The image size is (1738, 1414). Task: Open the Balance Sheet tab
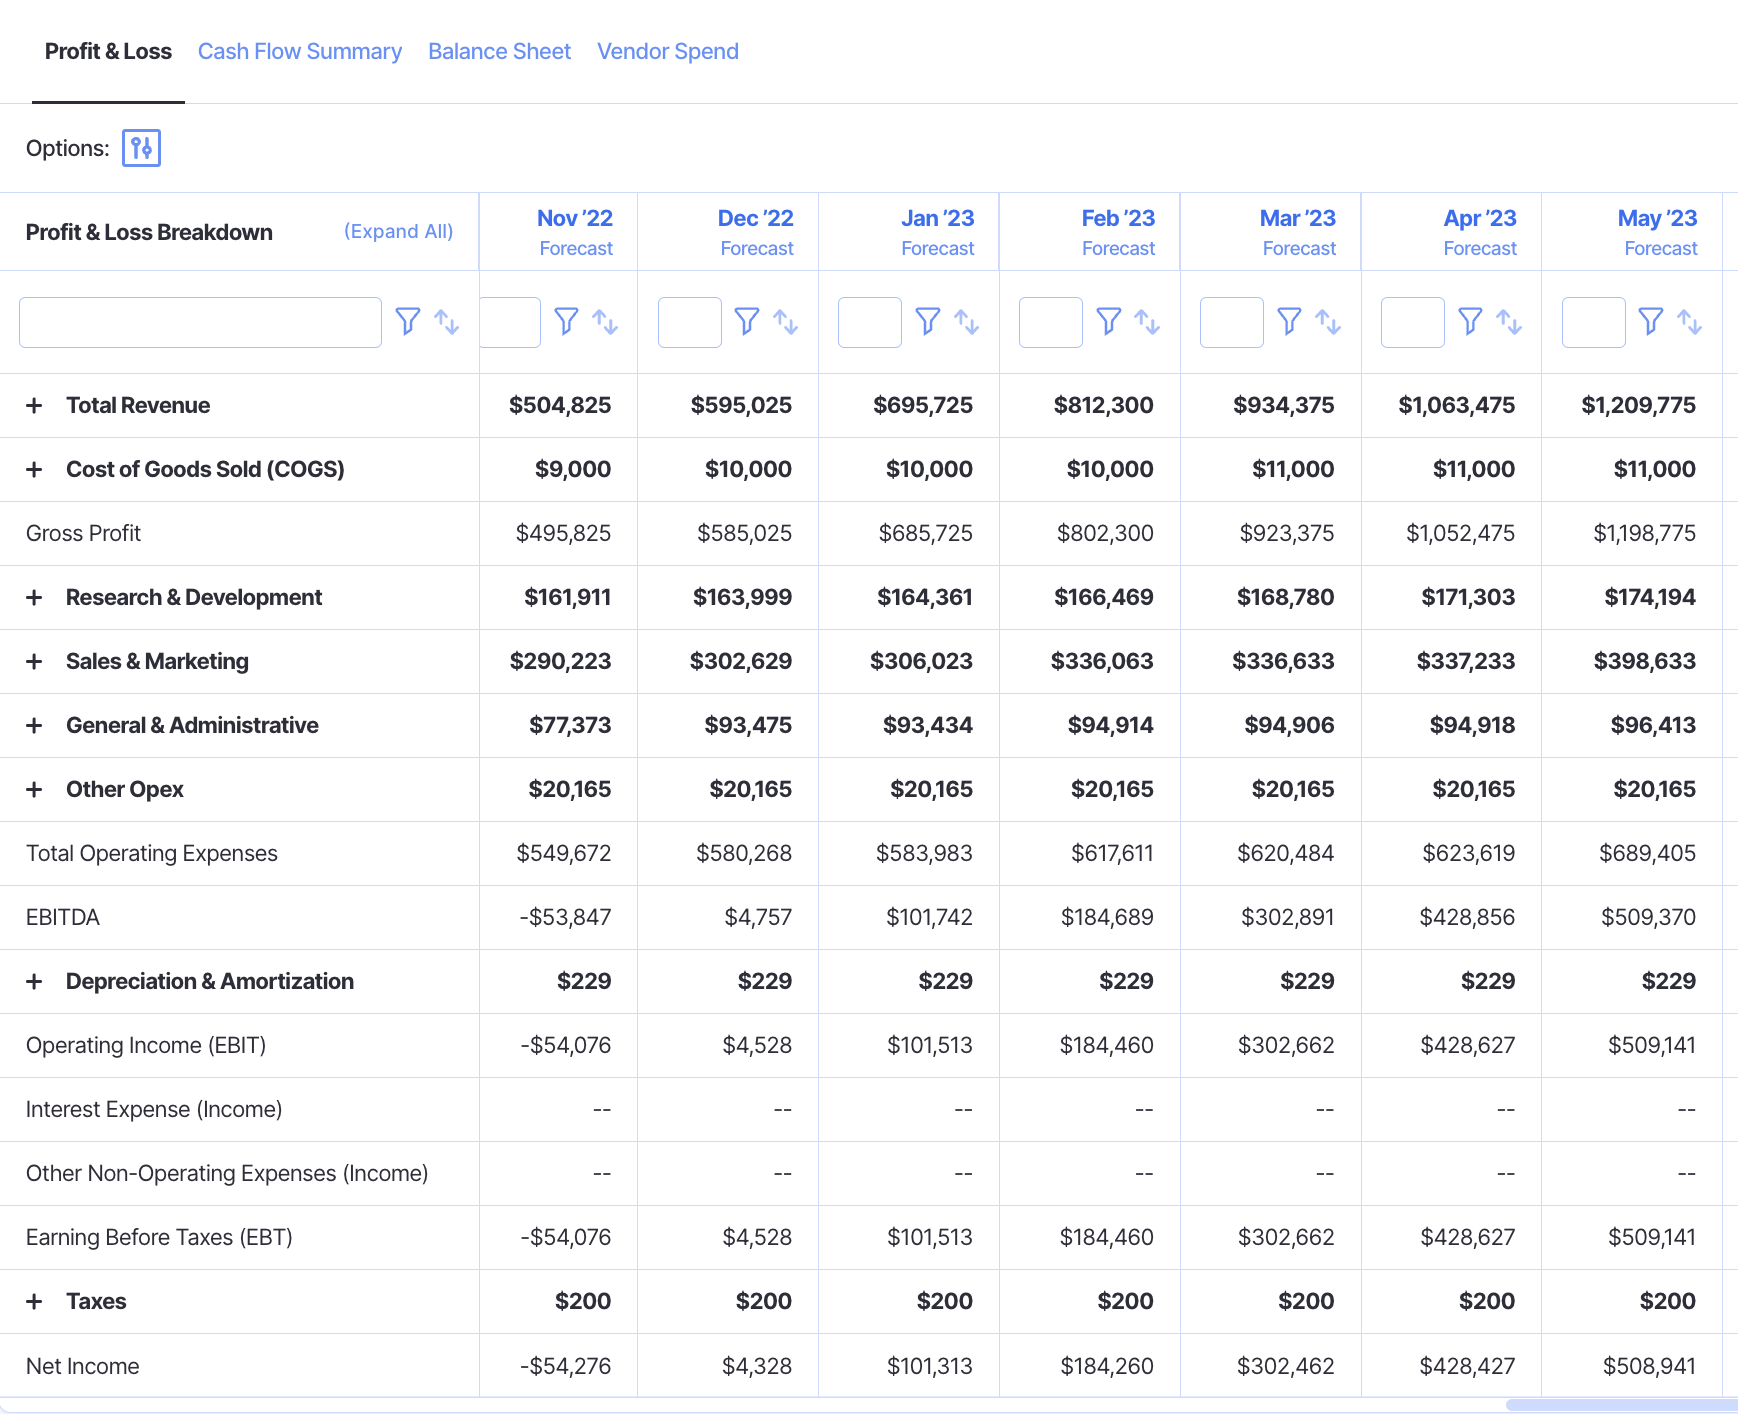(x=499, y=51)
